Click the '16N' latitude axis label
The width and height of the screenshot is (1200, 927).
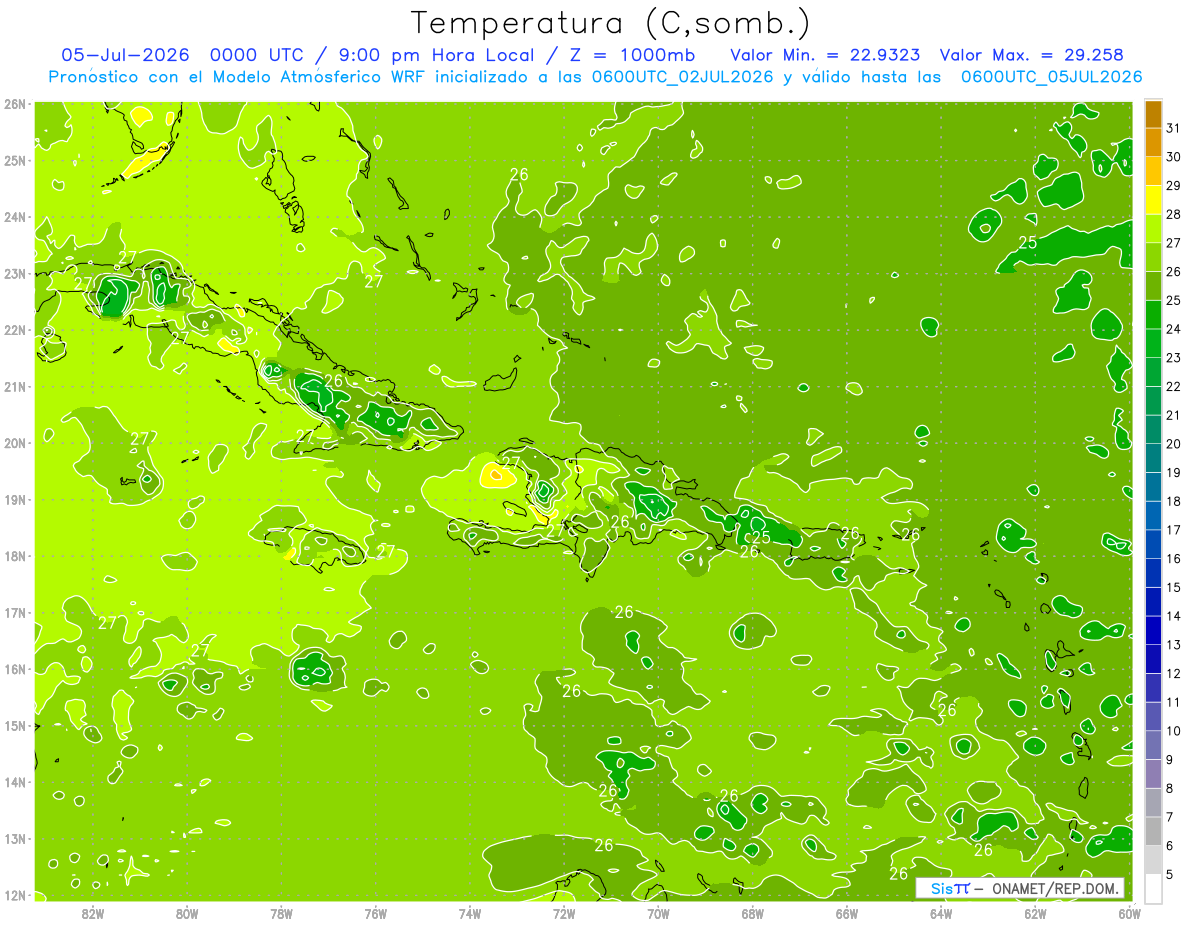[x=14, y=669]
